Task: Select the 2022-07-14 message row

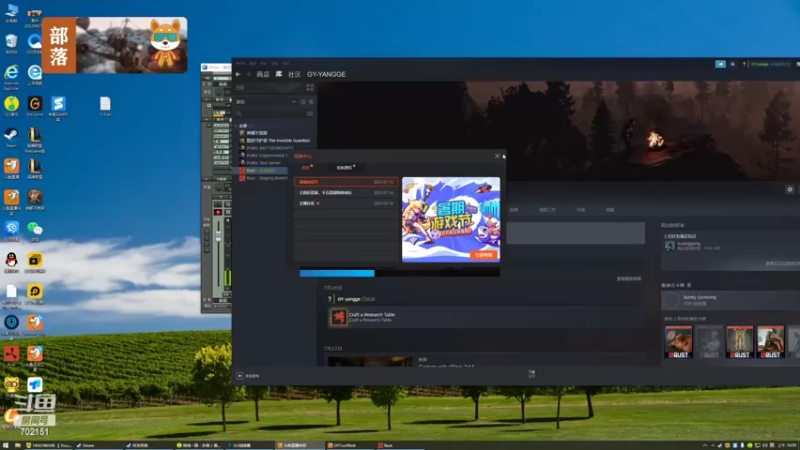Action: coord(346,193)
